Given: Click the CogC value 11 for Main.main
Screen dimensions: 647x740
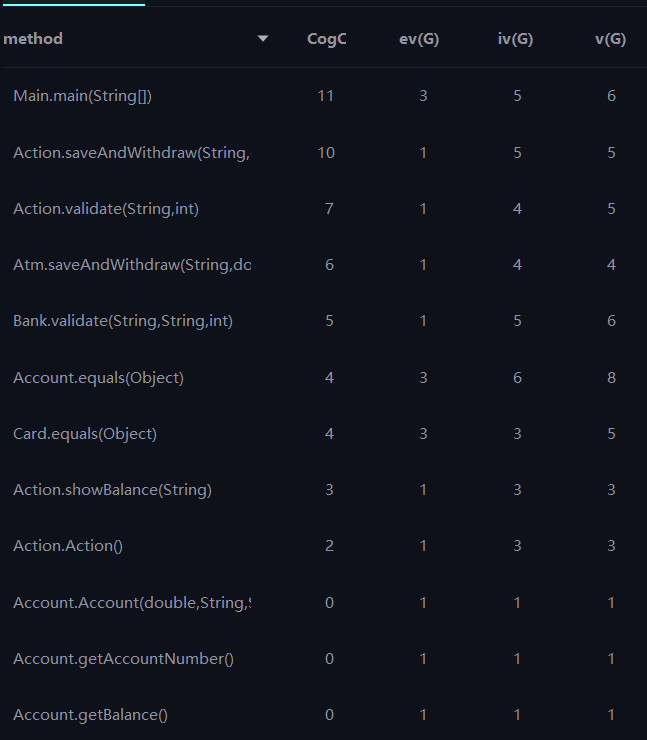Looking at the screenshot, I should pyautogui.click(x=325, y=96).
